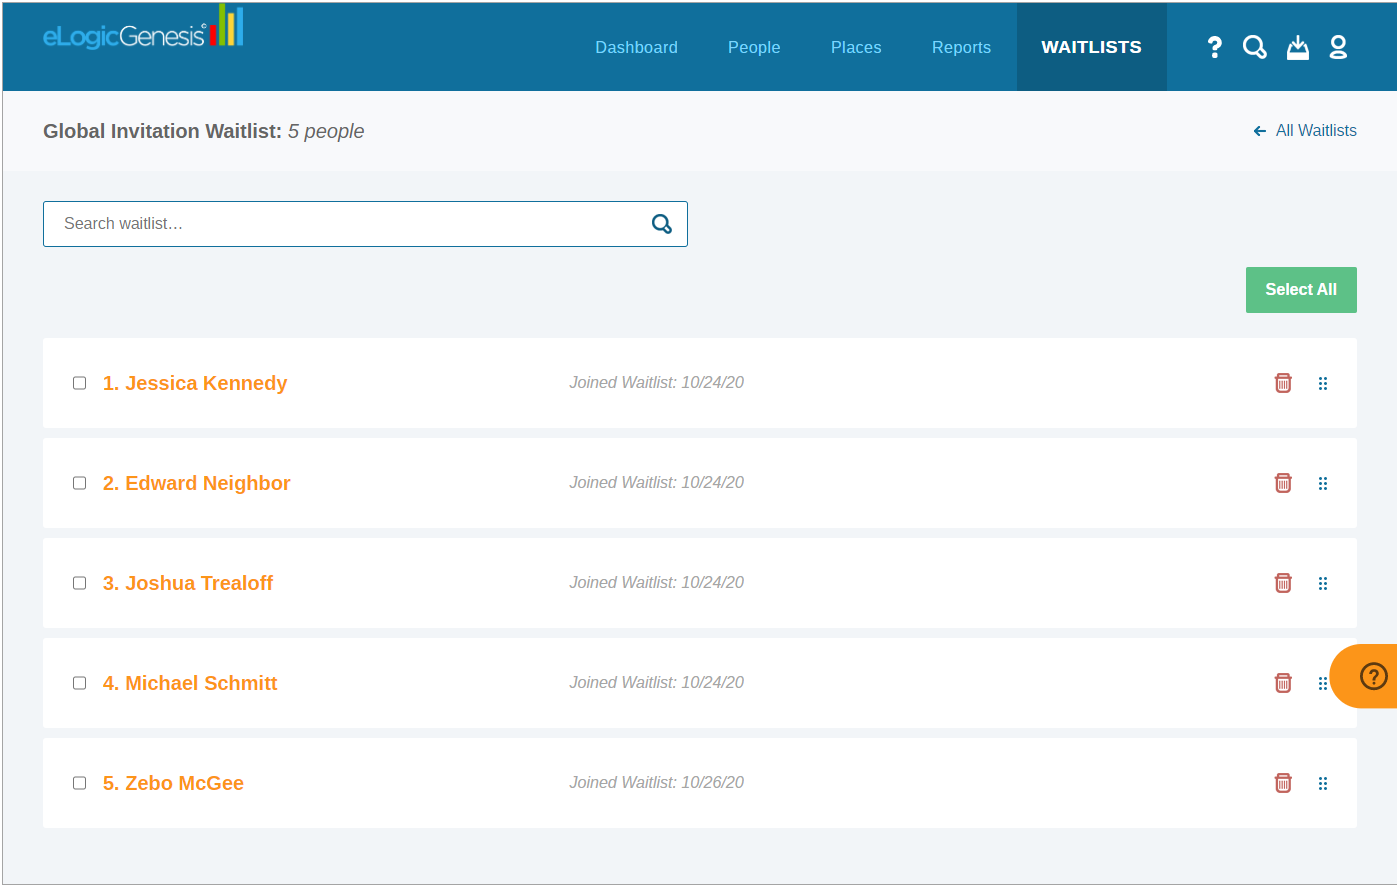Open Michael Schmitt's name link
This screenshot has height=886, width=1397.
coord(190,683)
